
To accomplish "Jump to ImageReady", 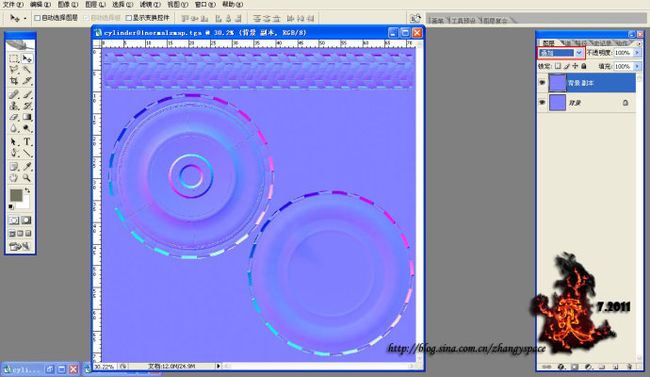I will point(20,246).
